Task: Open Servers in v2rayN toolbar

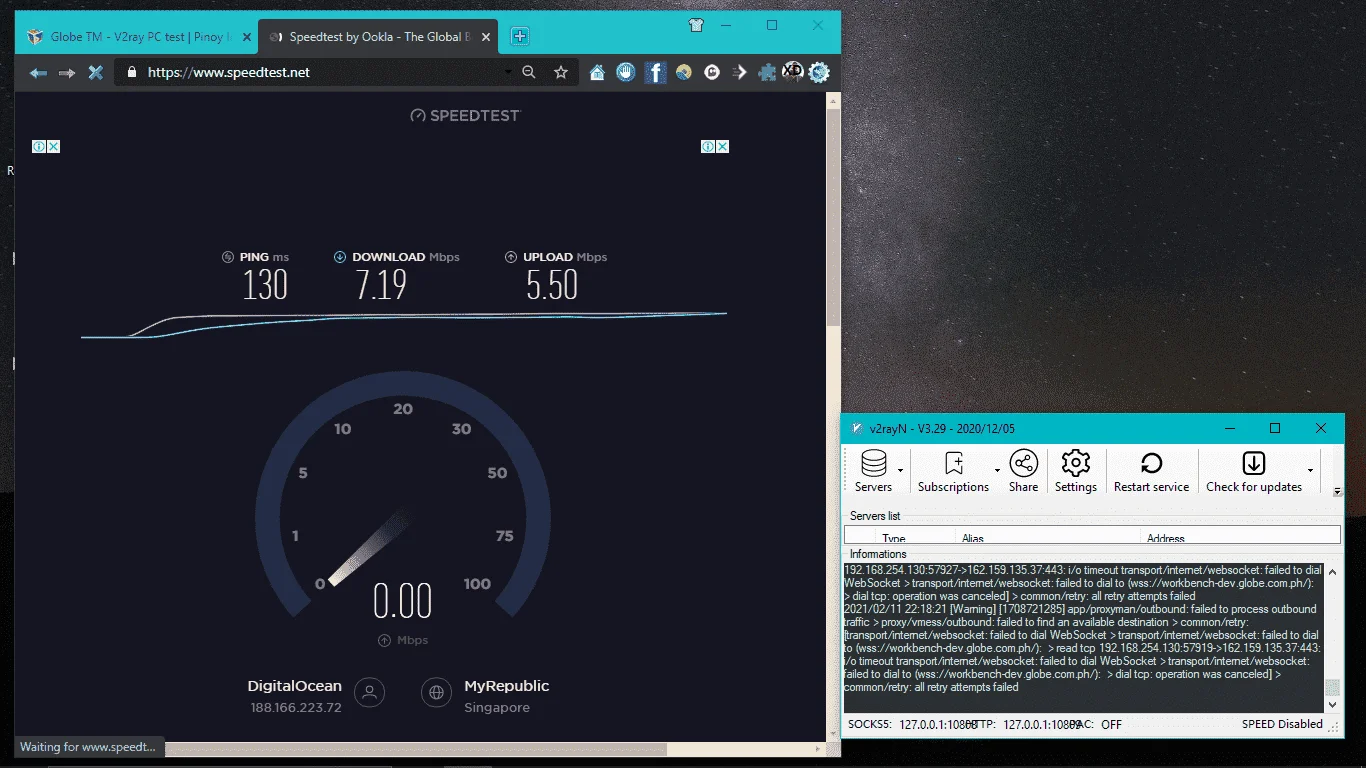Action: [873, 471]
